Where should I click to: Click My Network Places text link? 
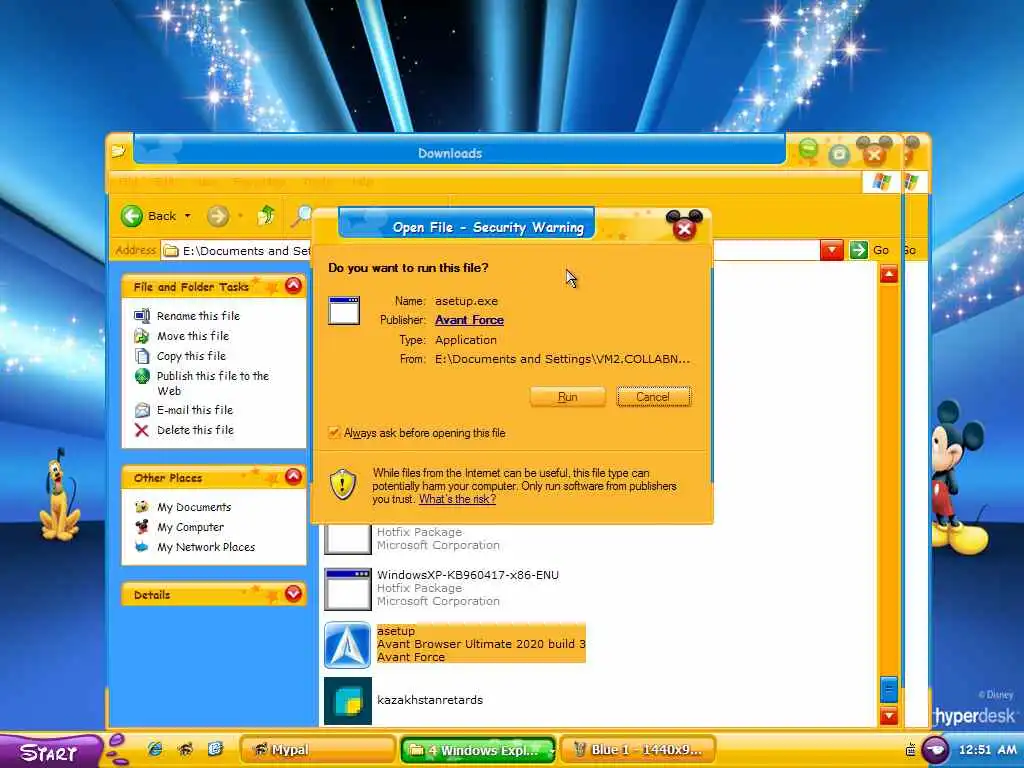pyautogui.click(x=206, y=547)
